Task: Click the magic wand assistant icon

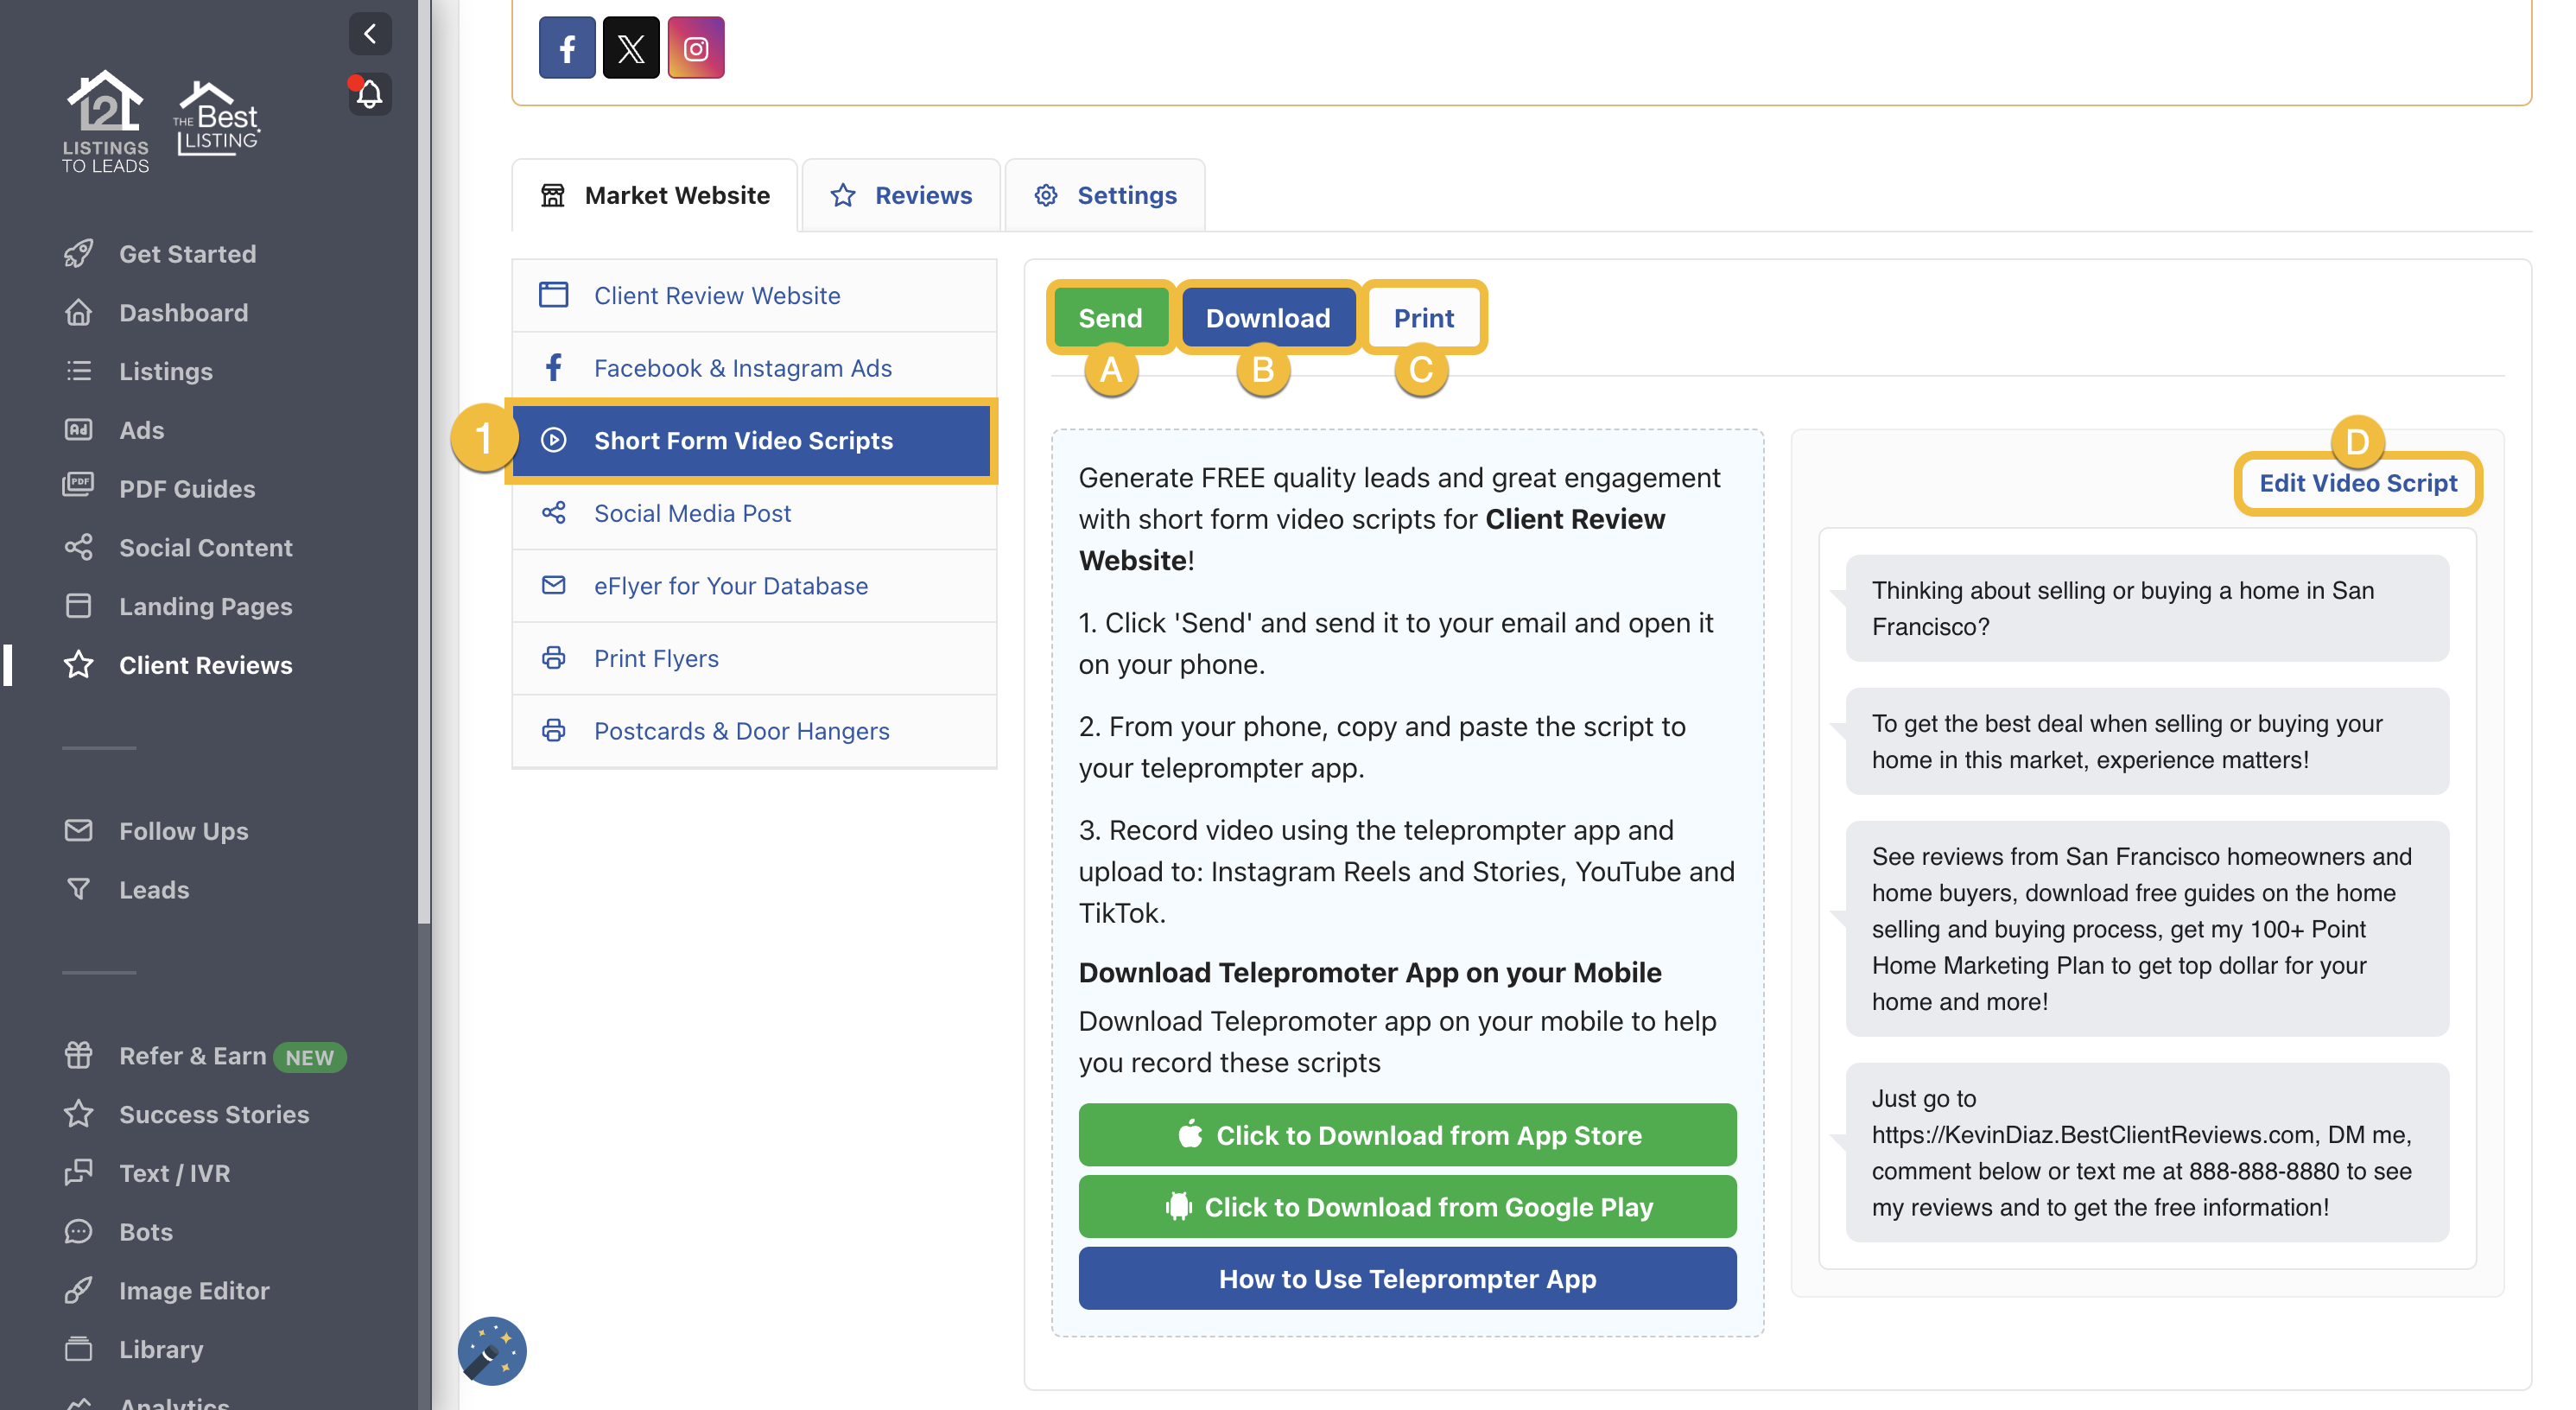Action: click(x=492, y=1351)
